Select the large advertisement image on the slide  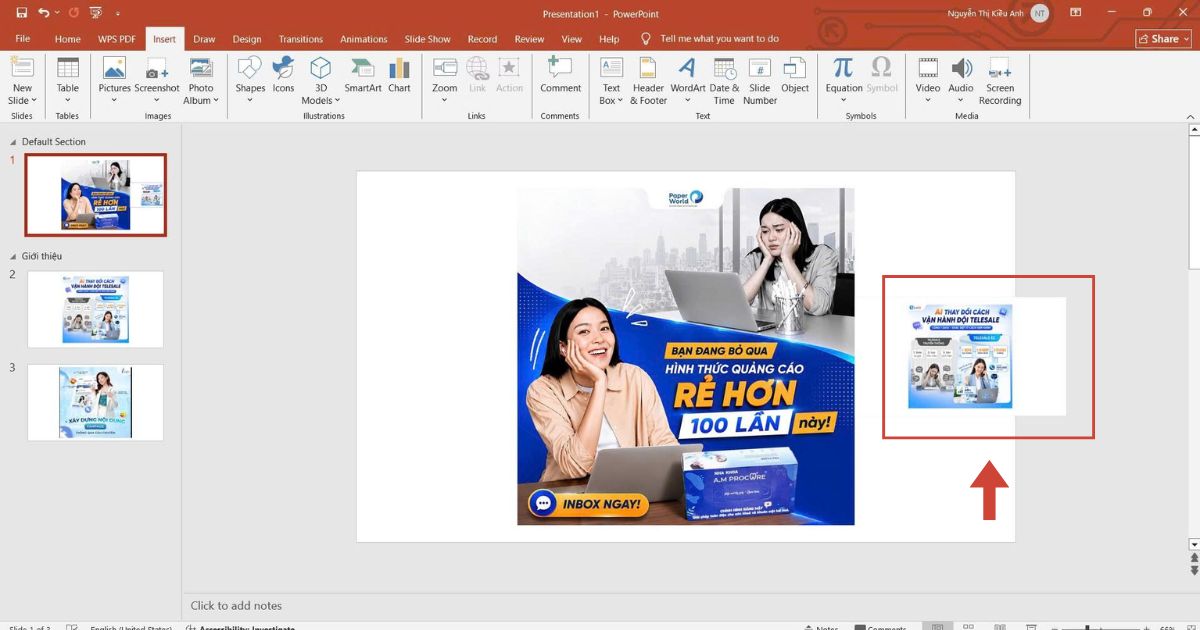point(686,356)
